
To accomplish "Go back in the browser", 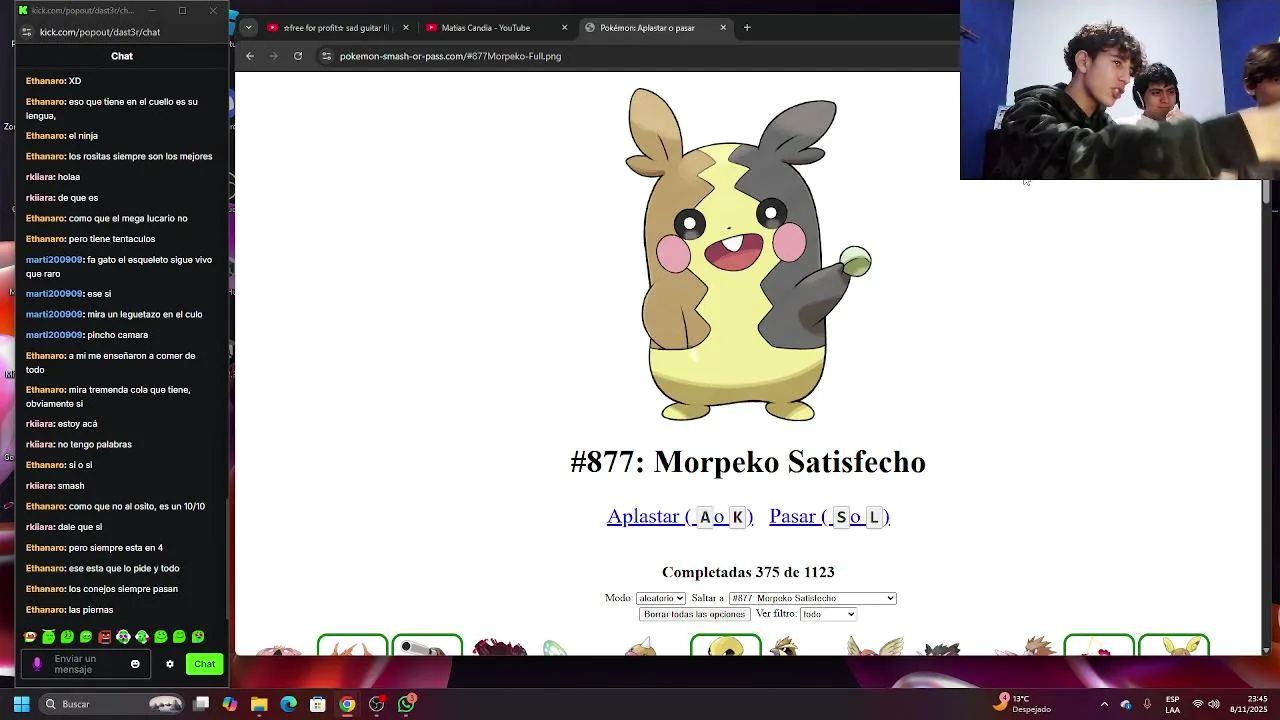I will (250, 56).
